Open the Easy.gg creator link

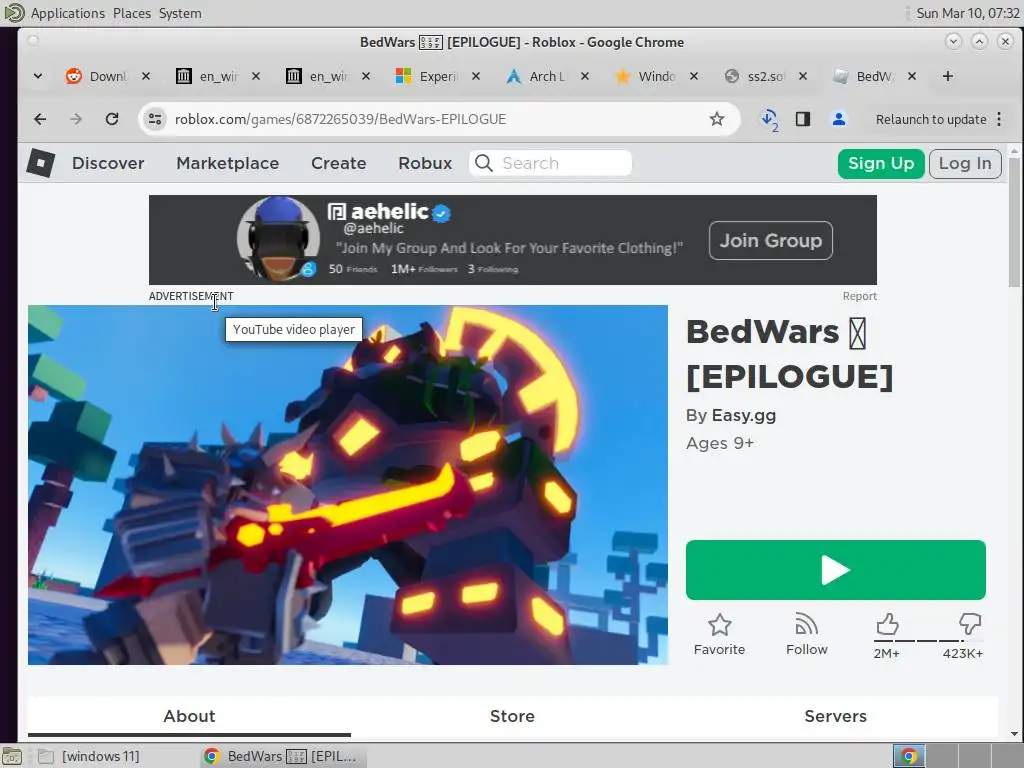click(x=744, y=415)
